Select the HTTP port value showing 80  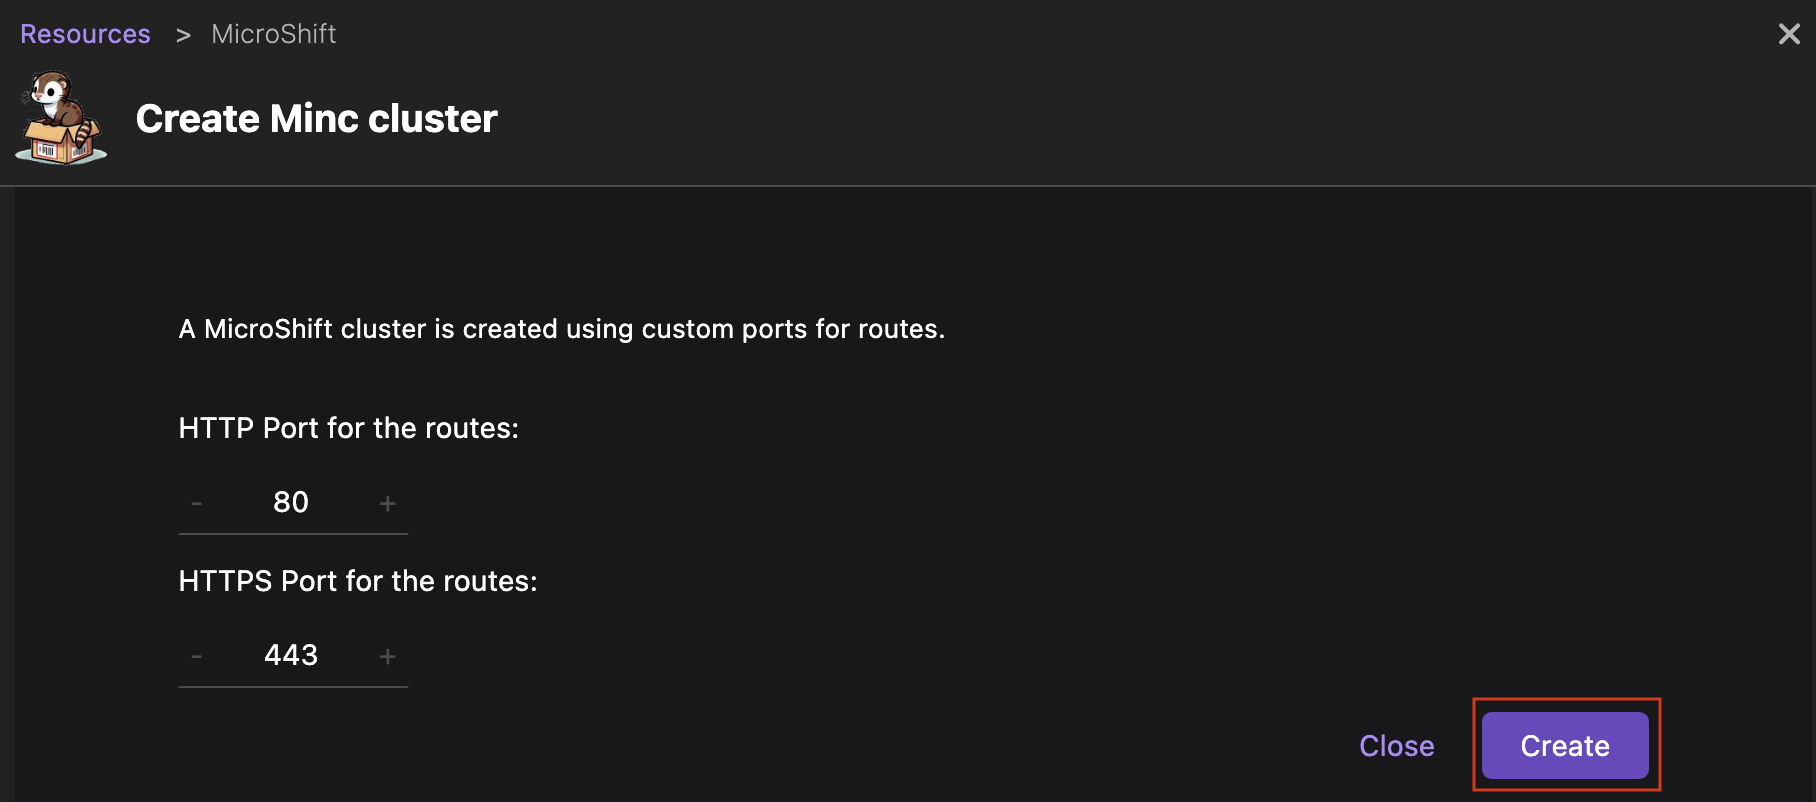click(291, 503)
